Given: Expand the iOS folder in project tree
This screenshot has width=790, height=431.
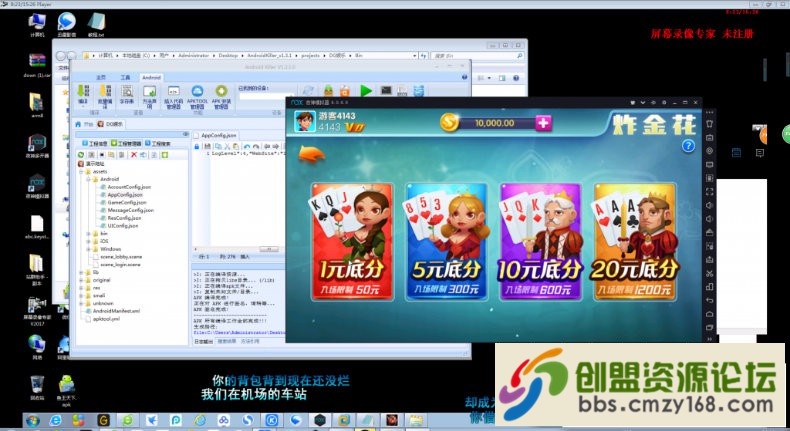Looking at the screenshot, I should coord(89,241).
